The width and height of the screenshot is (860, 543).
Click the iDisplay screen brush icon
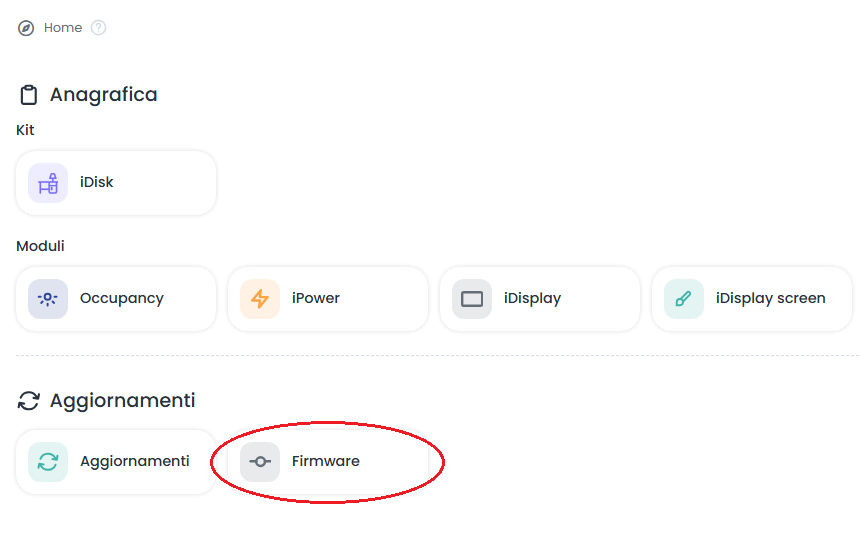[684, 299]
